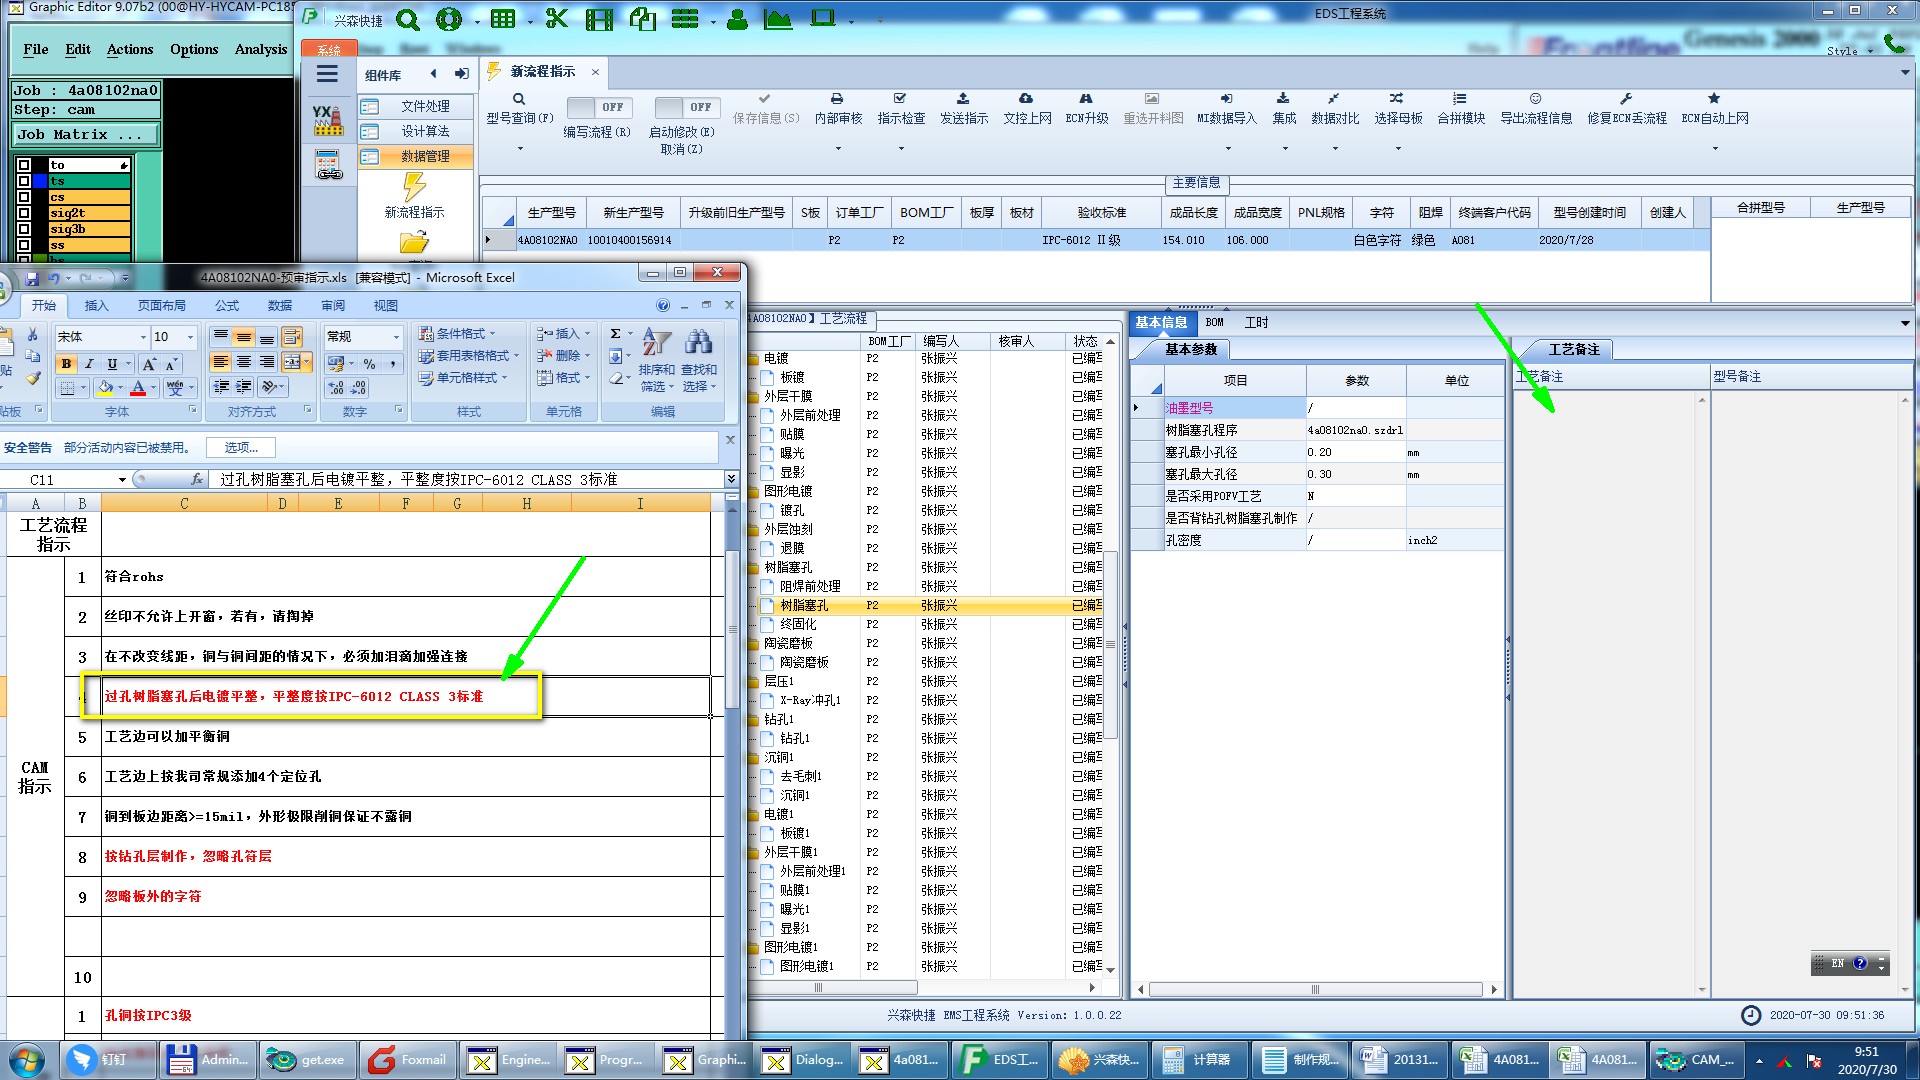Toggle Italic in the Excel ribbon
The height and width of the screenshot is (1080, 1920).
[89, 364]
